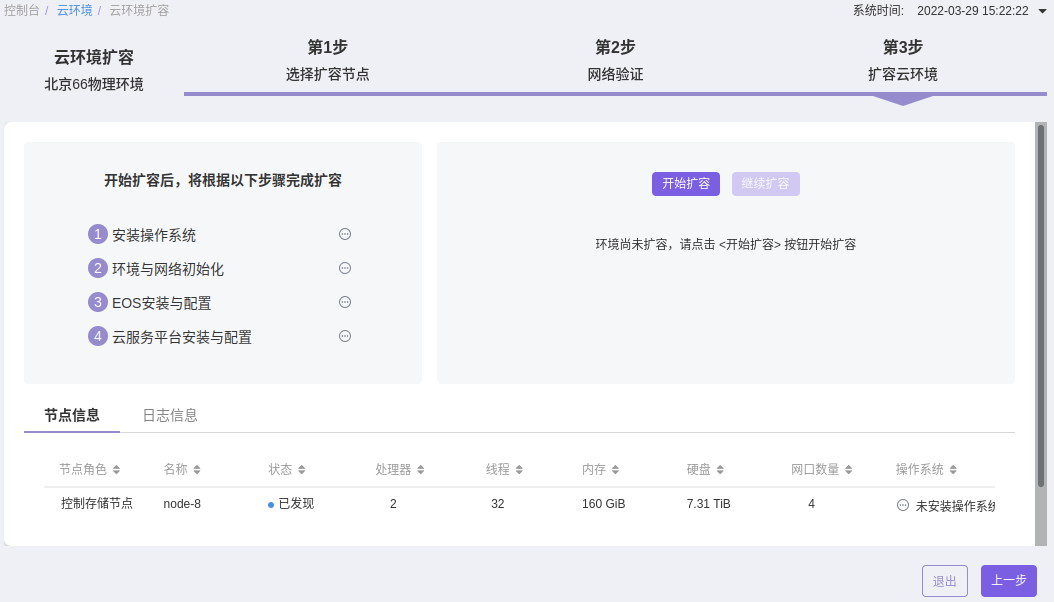Click the 未安装操作系统 status icon in node-8 row
Screen dimensions: 1054x602
(x=903, y=505)
